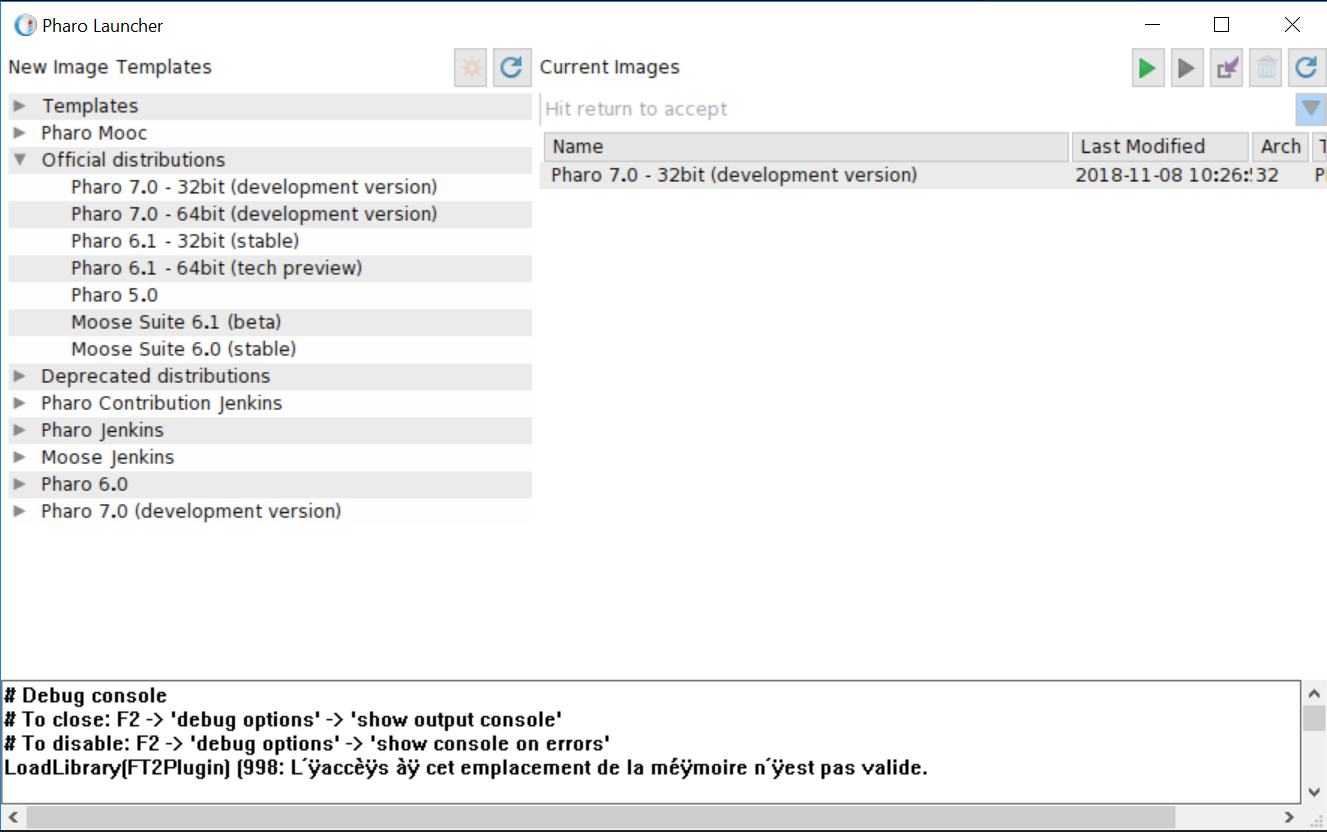Click the gray play launch-without-settings button

click(1186, 68)
